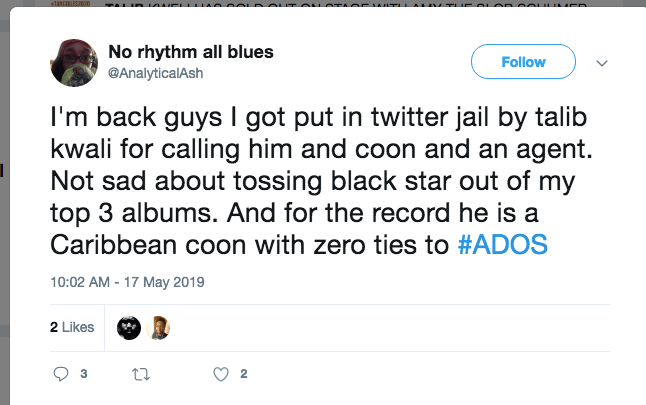Like the tweet with the heart icon

(221, 375)
